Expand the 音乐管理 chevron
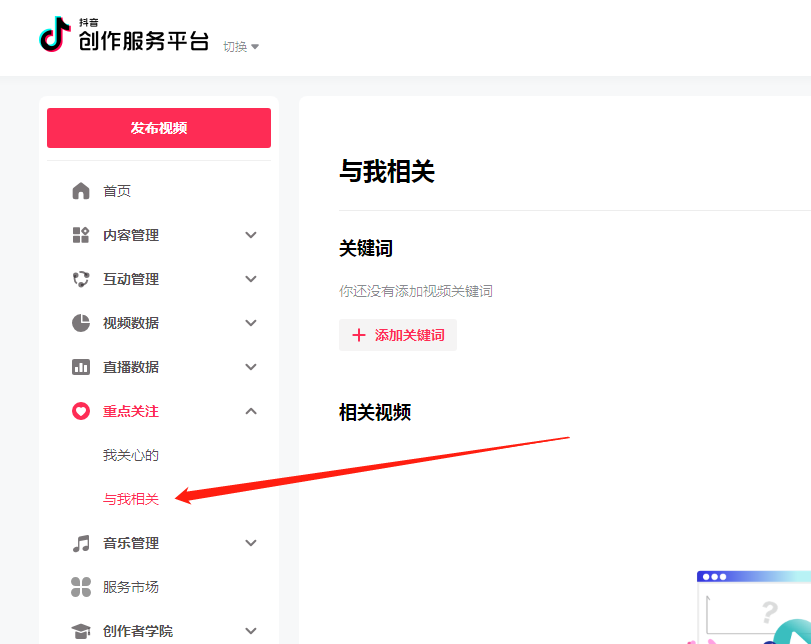The image size is (811, 644). (251, 543)
